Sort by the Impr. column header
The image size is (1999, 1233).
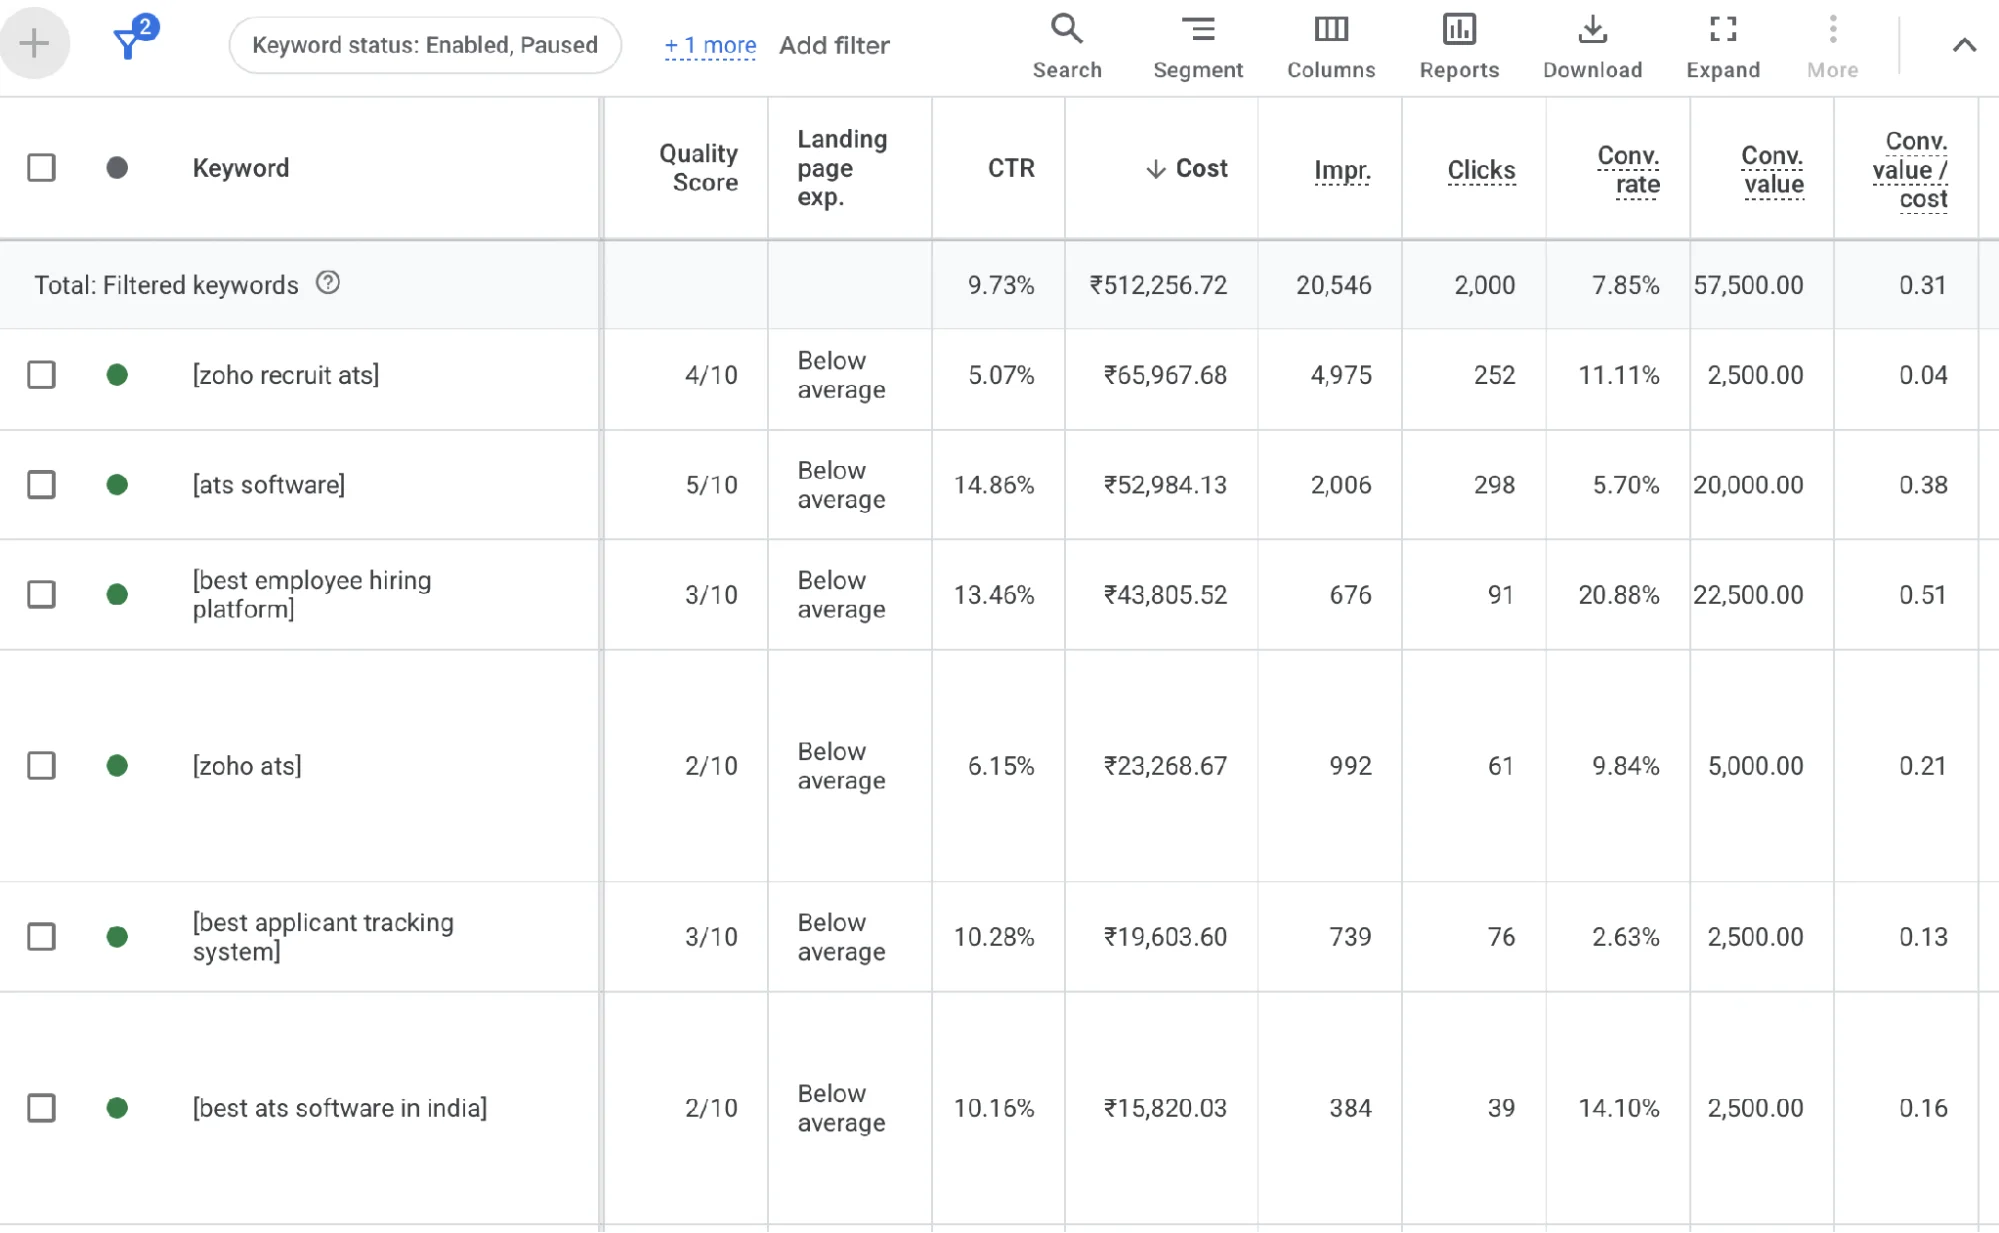coord(1342,170)
